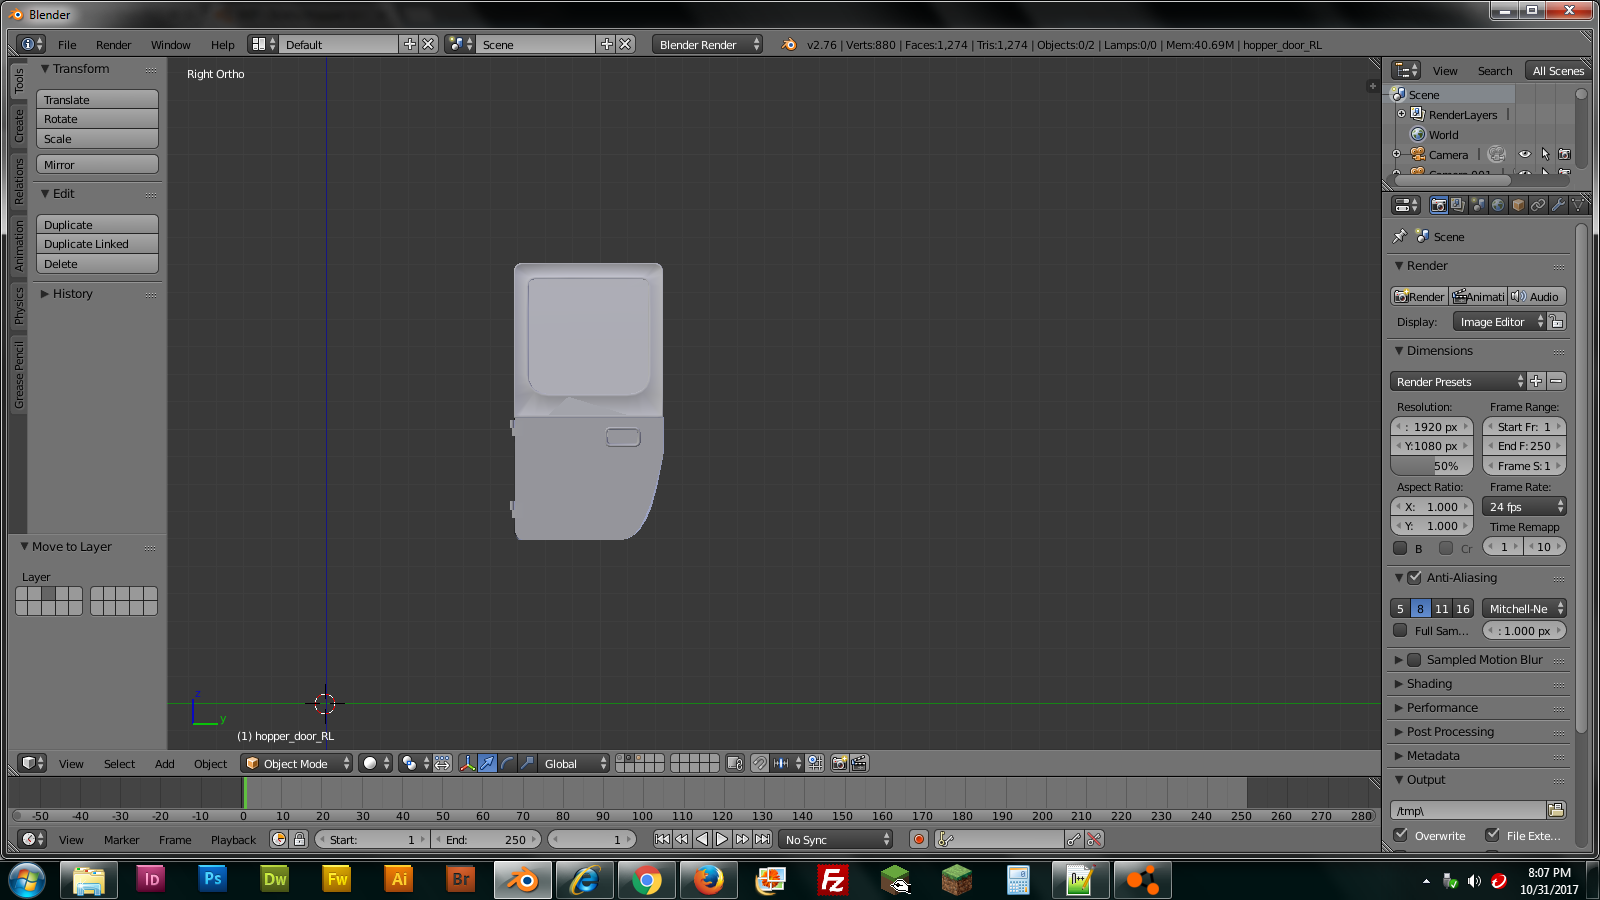
Task: Enable the Full Sample checkbox
Action: (1400, 631)
